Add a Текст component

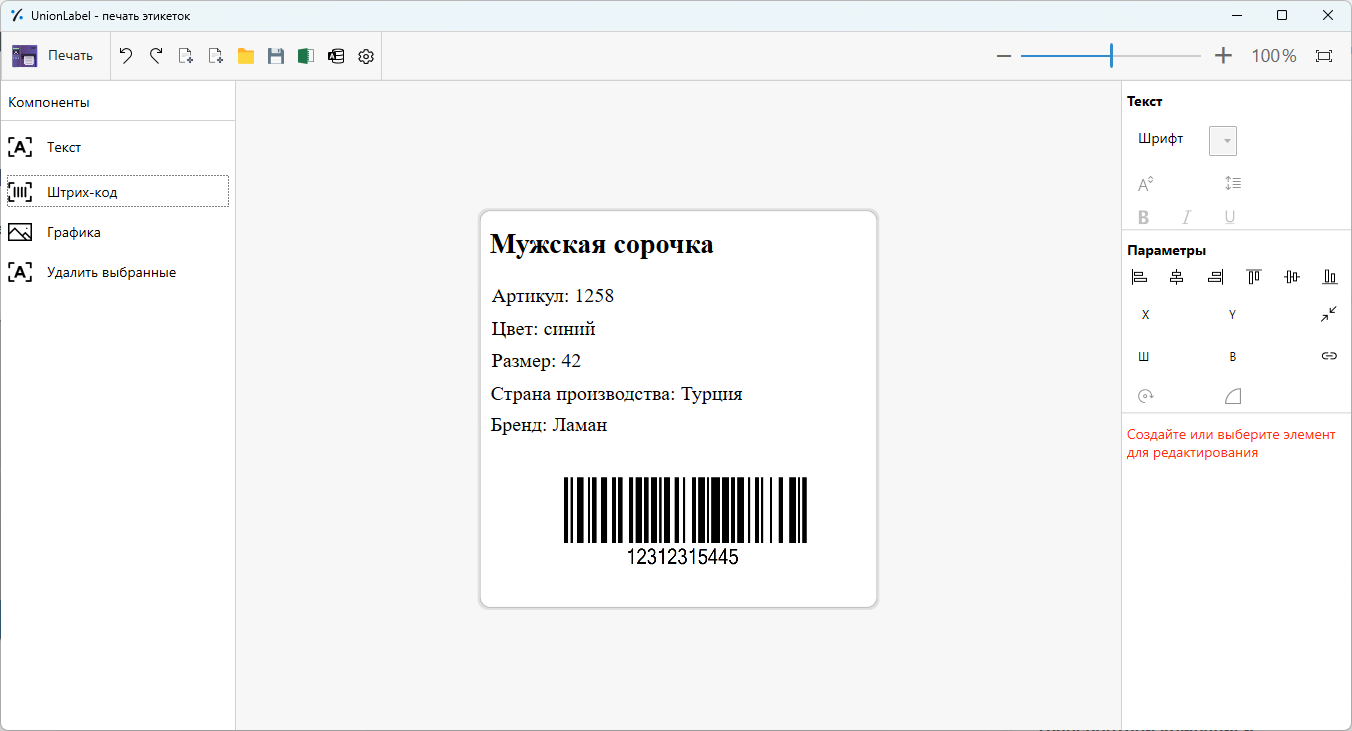[x=118, y=147]
